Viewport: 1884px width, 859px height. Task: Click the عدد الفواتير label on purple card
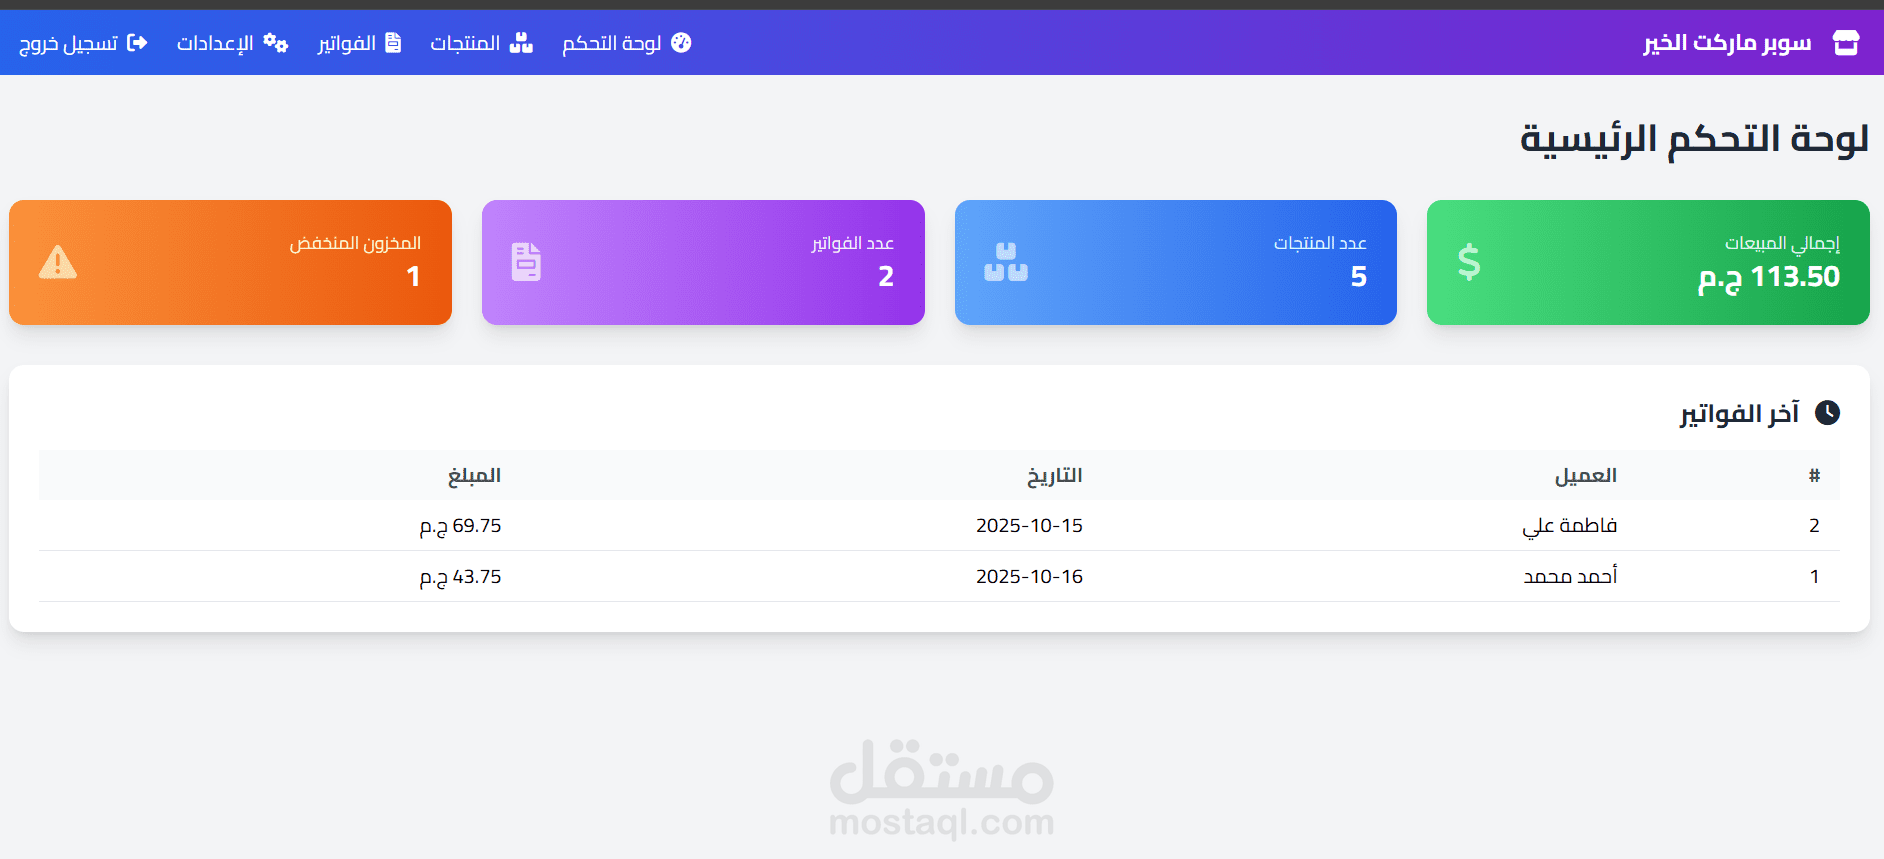pyautogui.click(x=853, y=243)
